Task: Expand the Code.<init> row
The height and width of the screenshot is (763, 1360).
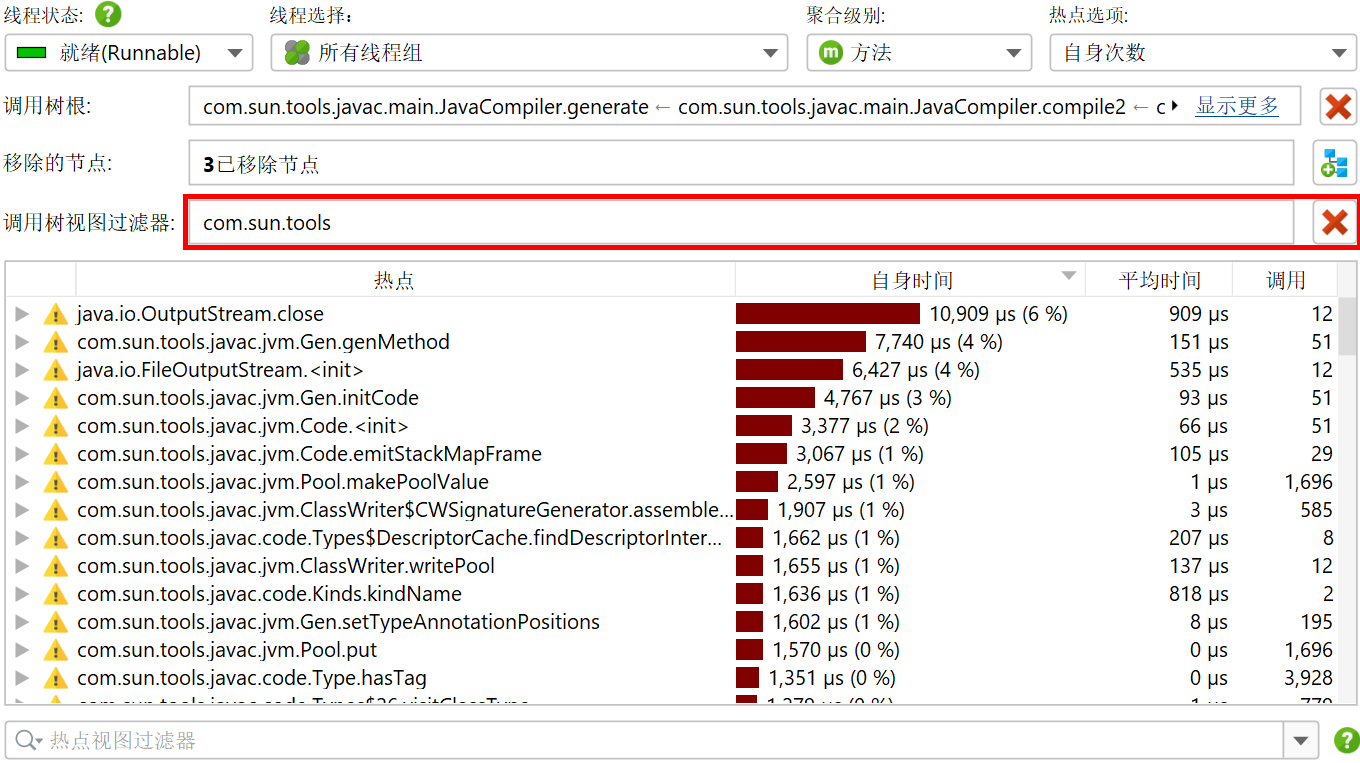Action: [x=22, y=426]
